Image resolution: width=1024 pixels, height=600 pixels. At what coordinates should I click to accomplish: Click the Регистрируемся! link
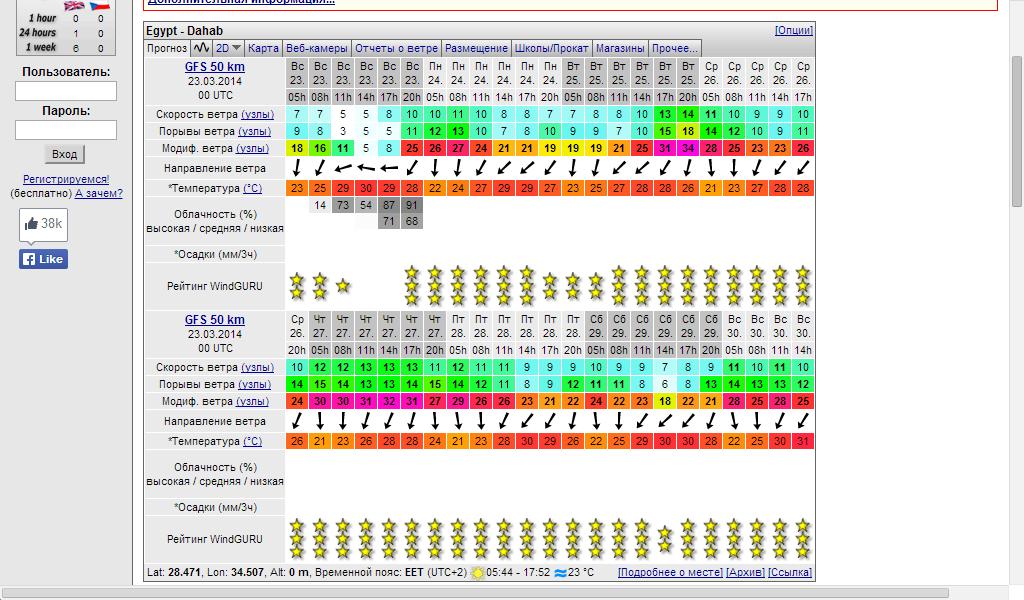click(66, 179)
